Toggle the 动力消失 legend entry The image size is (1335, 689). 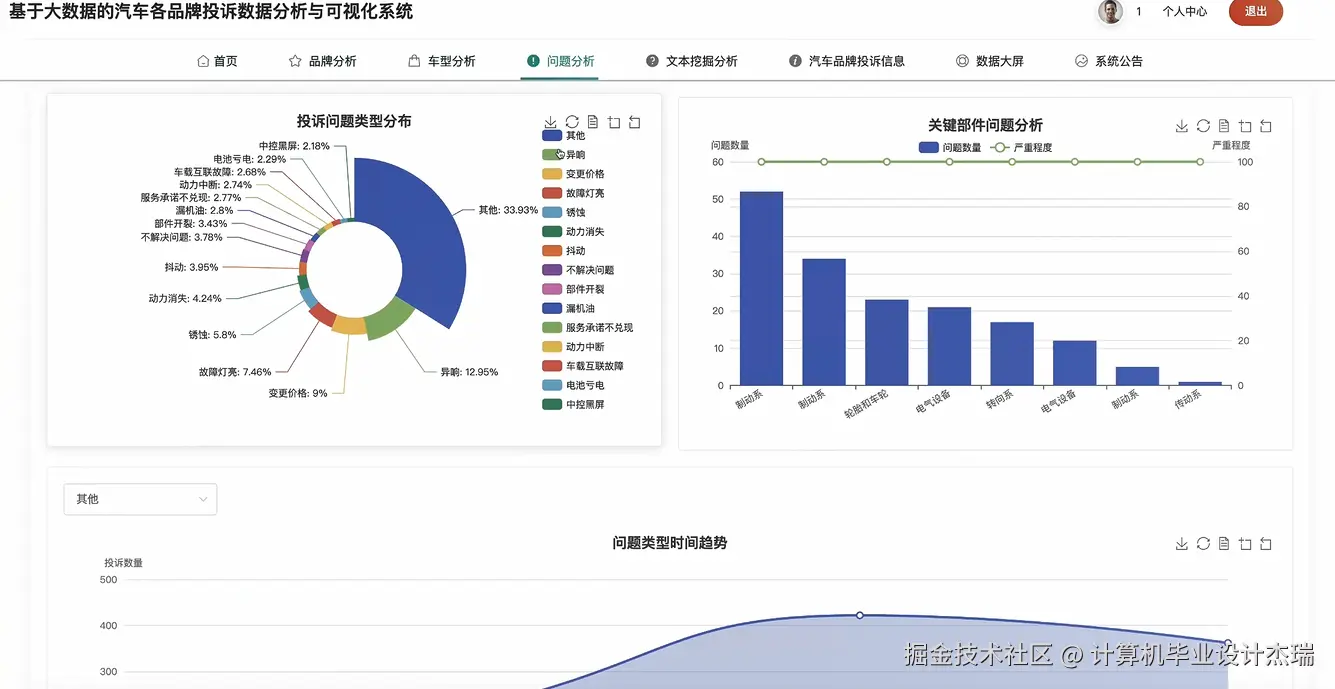click(x=574, y=232)
